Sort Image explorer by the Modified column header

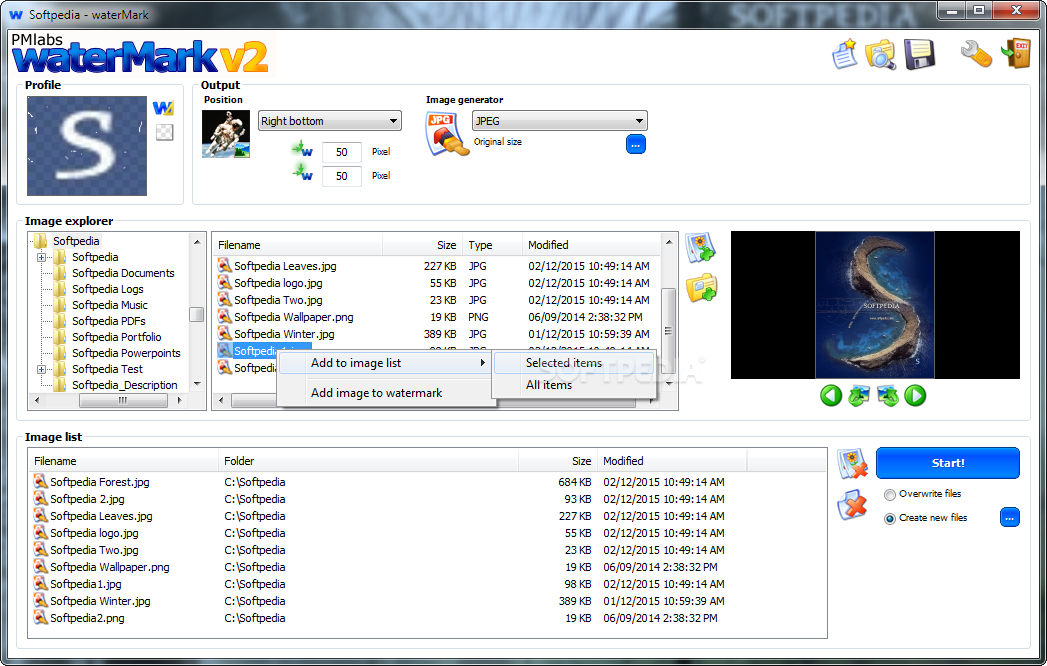(x=591, y=245)
